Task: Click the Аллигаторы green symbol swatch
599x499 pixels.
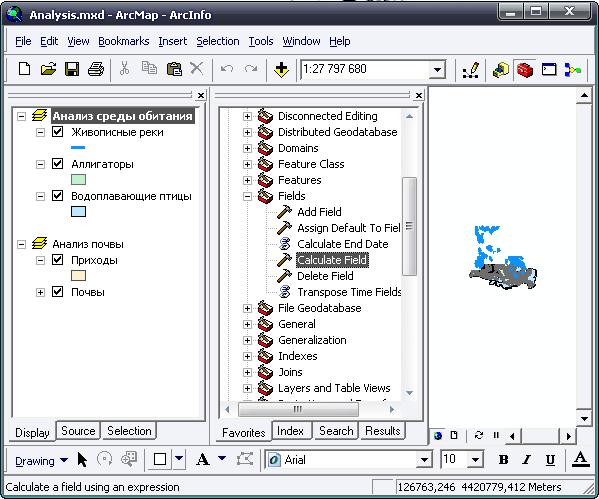Action: click(78, 180)
